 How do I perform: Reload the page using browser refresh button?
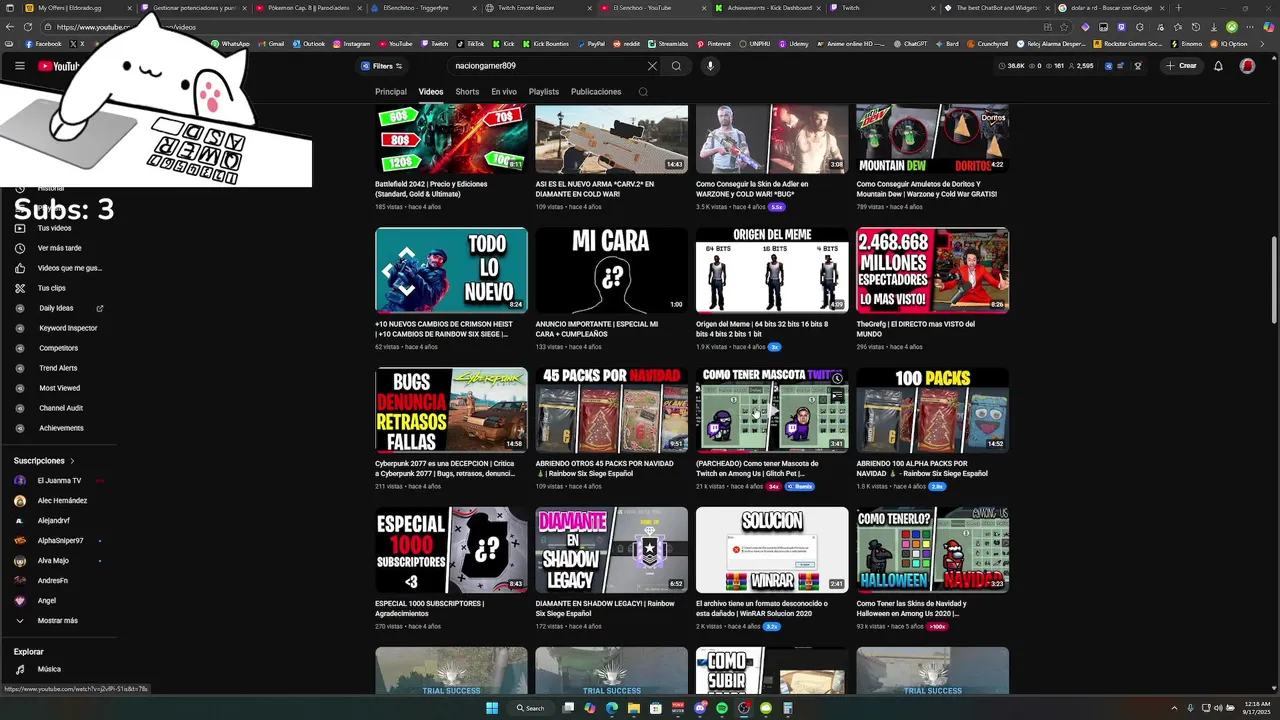[27, 27]
